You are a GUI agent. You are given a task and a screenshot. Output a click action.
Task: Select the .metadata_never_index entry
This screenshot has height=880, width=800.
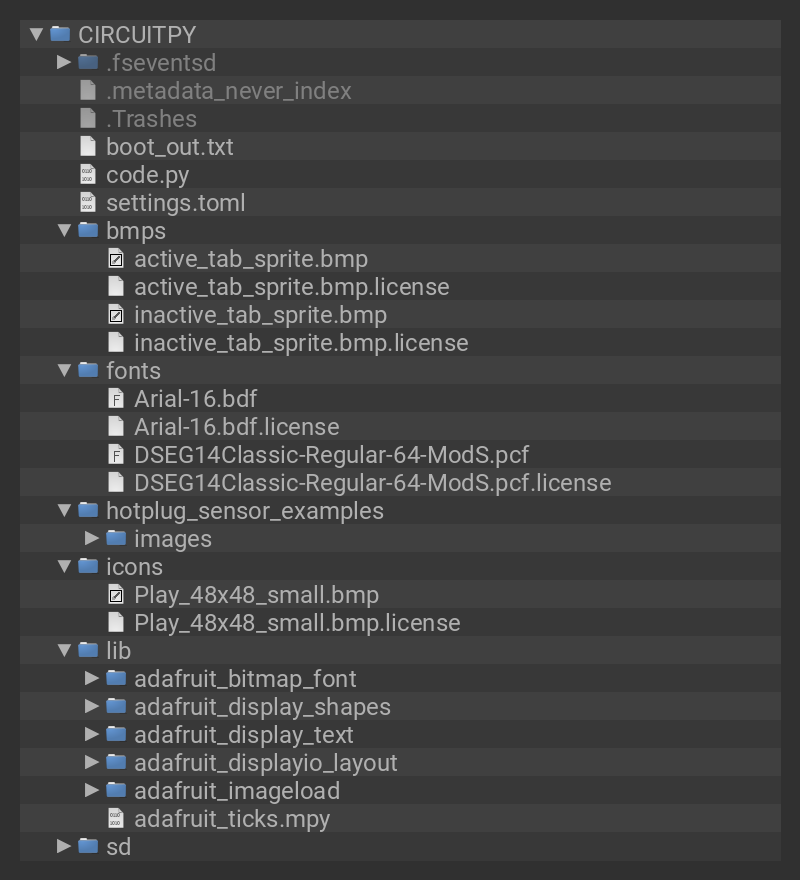coord(228,91)
